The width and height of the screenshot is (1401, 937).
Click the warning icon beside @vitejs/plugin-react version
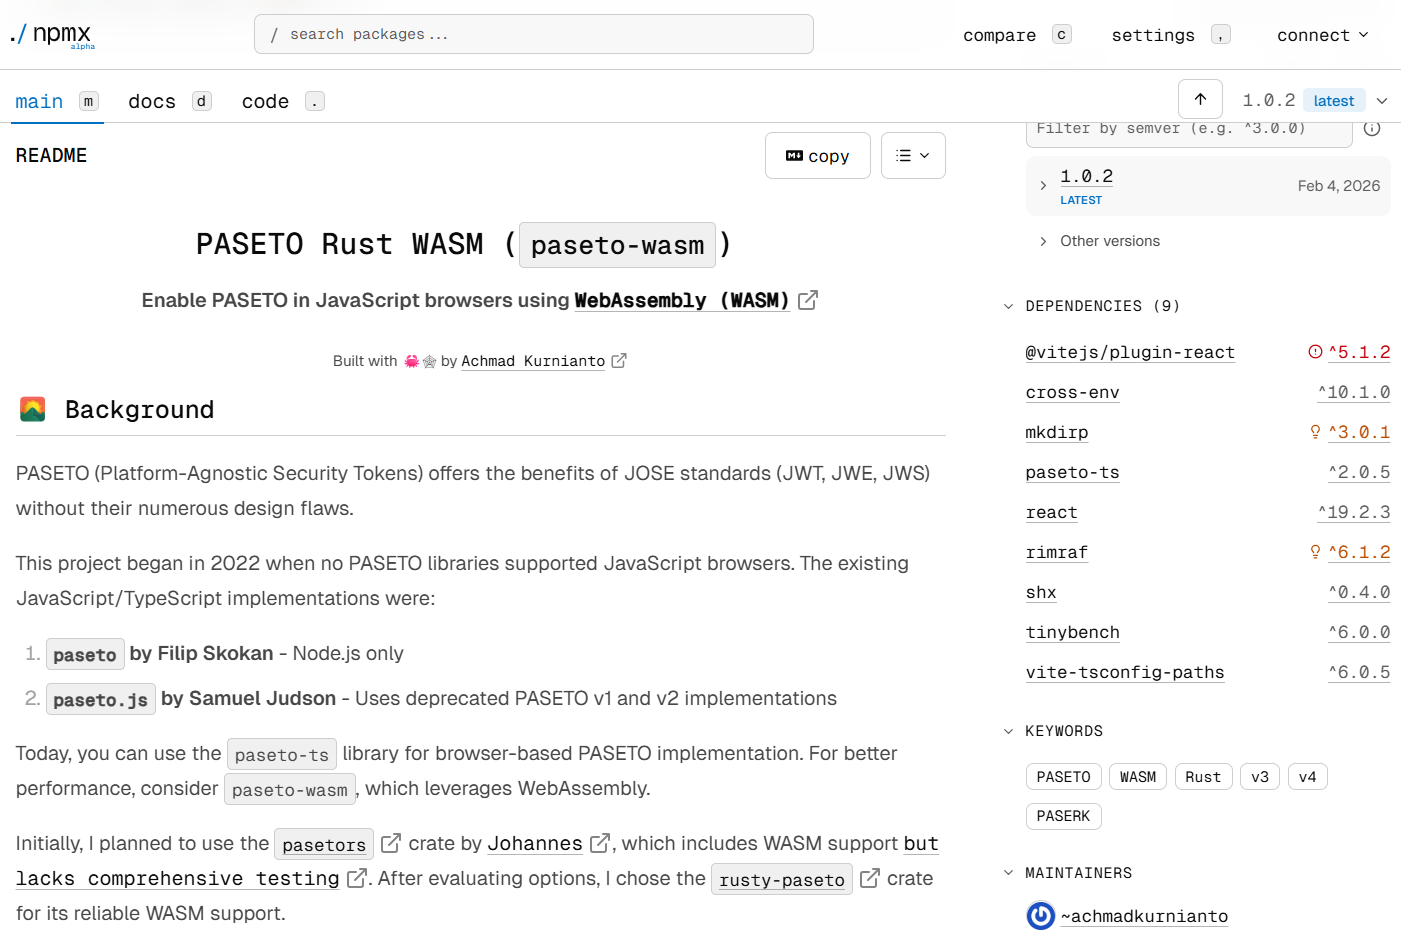[x=1316, y=352]
